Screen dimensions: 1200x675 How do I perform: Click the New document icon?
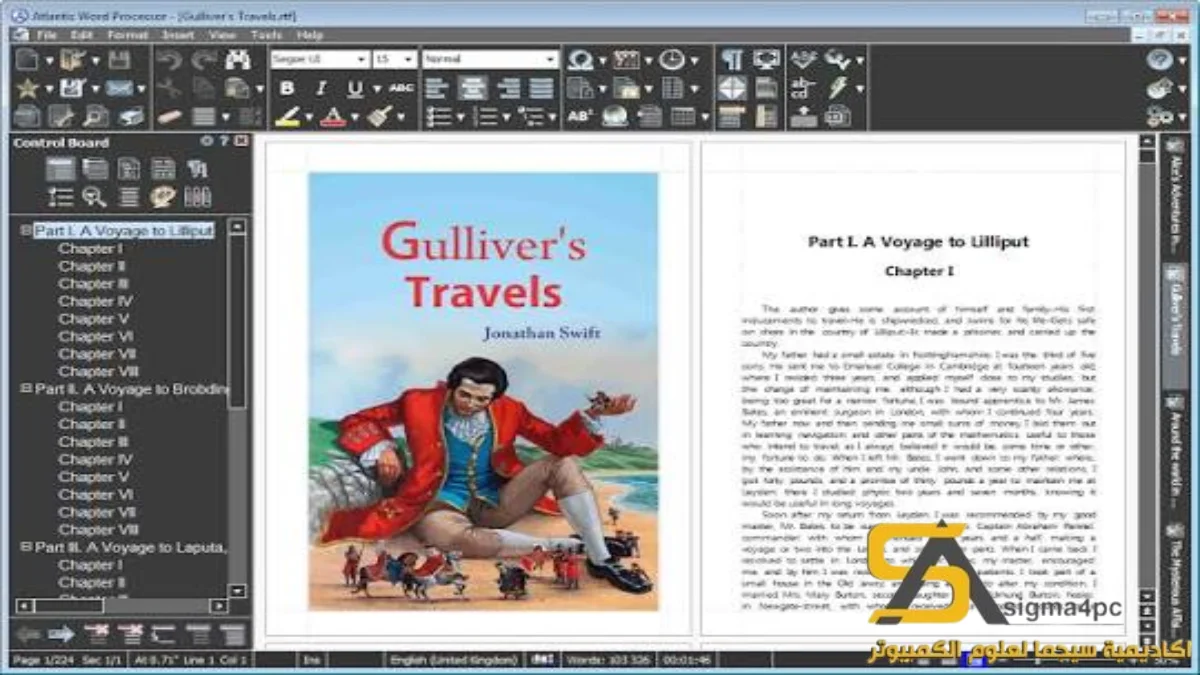click(28, 60)
